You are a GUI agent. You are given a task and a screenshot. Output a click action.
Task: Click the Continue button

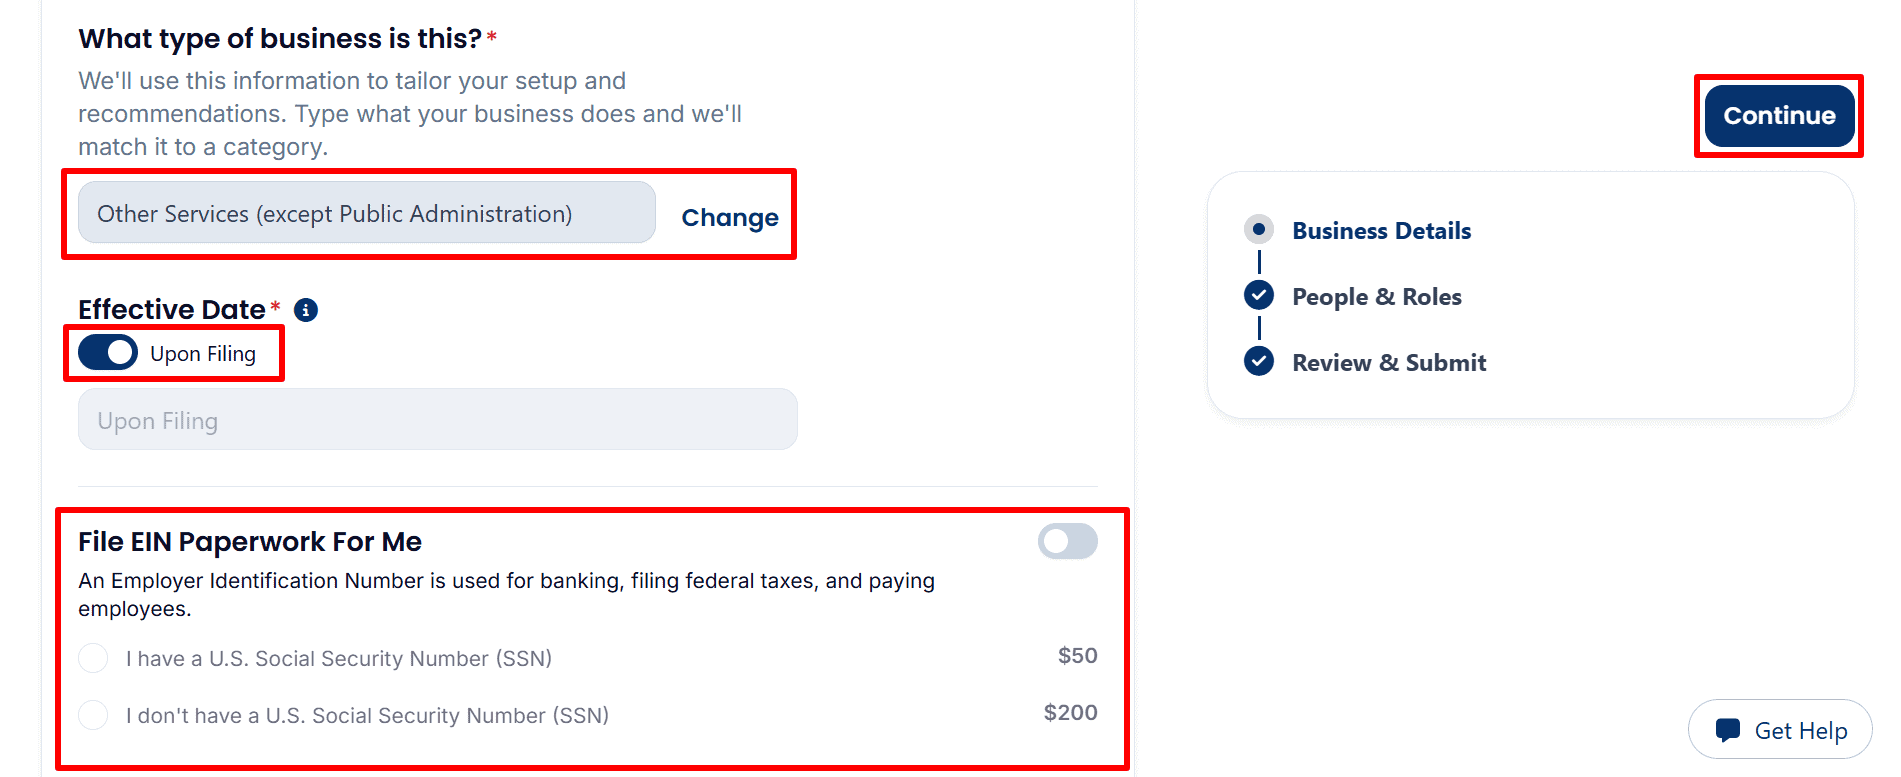point(1779,116)
